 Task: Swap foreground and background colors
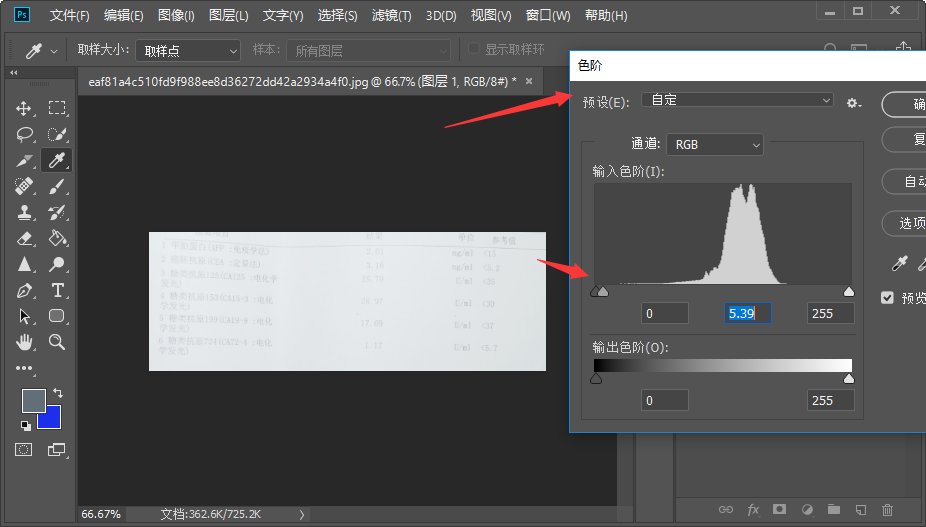click(x=58, y=392)
